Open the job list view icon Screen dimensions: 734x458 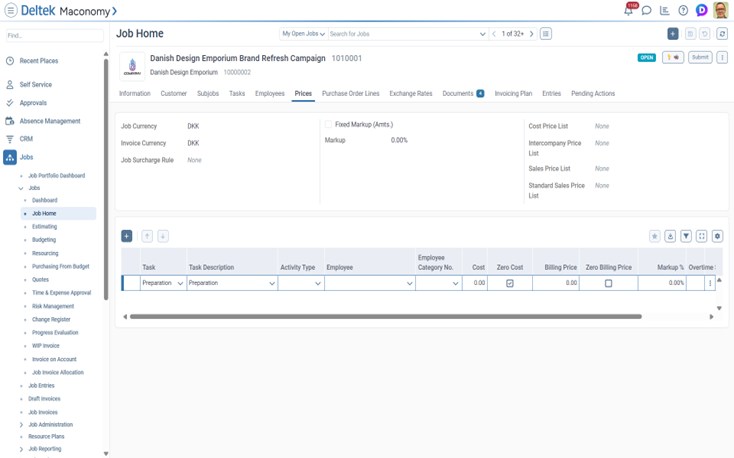[546, 34]
